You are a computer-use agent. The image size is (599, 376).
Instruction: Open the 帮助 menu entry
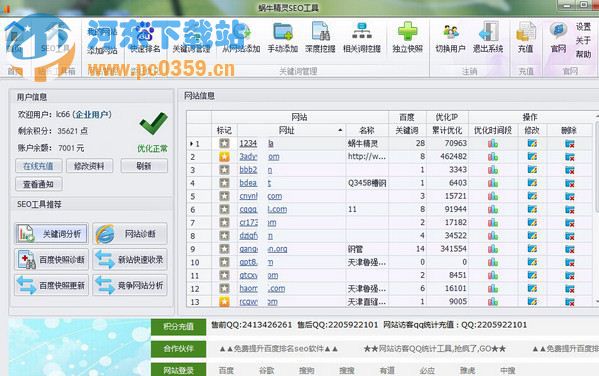pos(583,54)
